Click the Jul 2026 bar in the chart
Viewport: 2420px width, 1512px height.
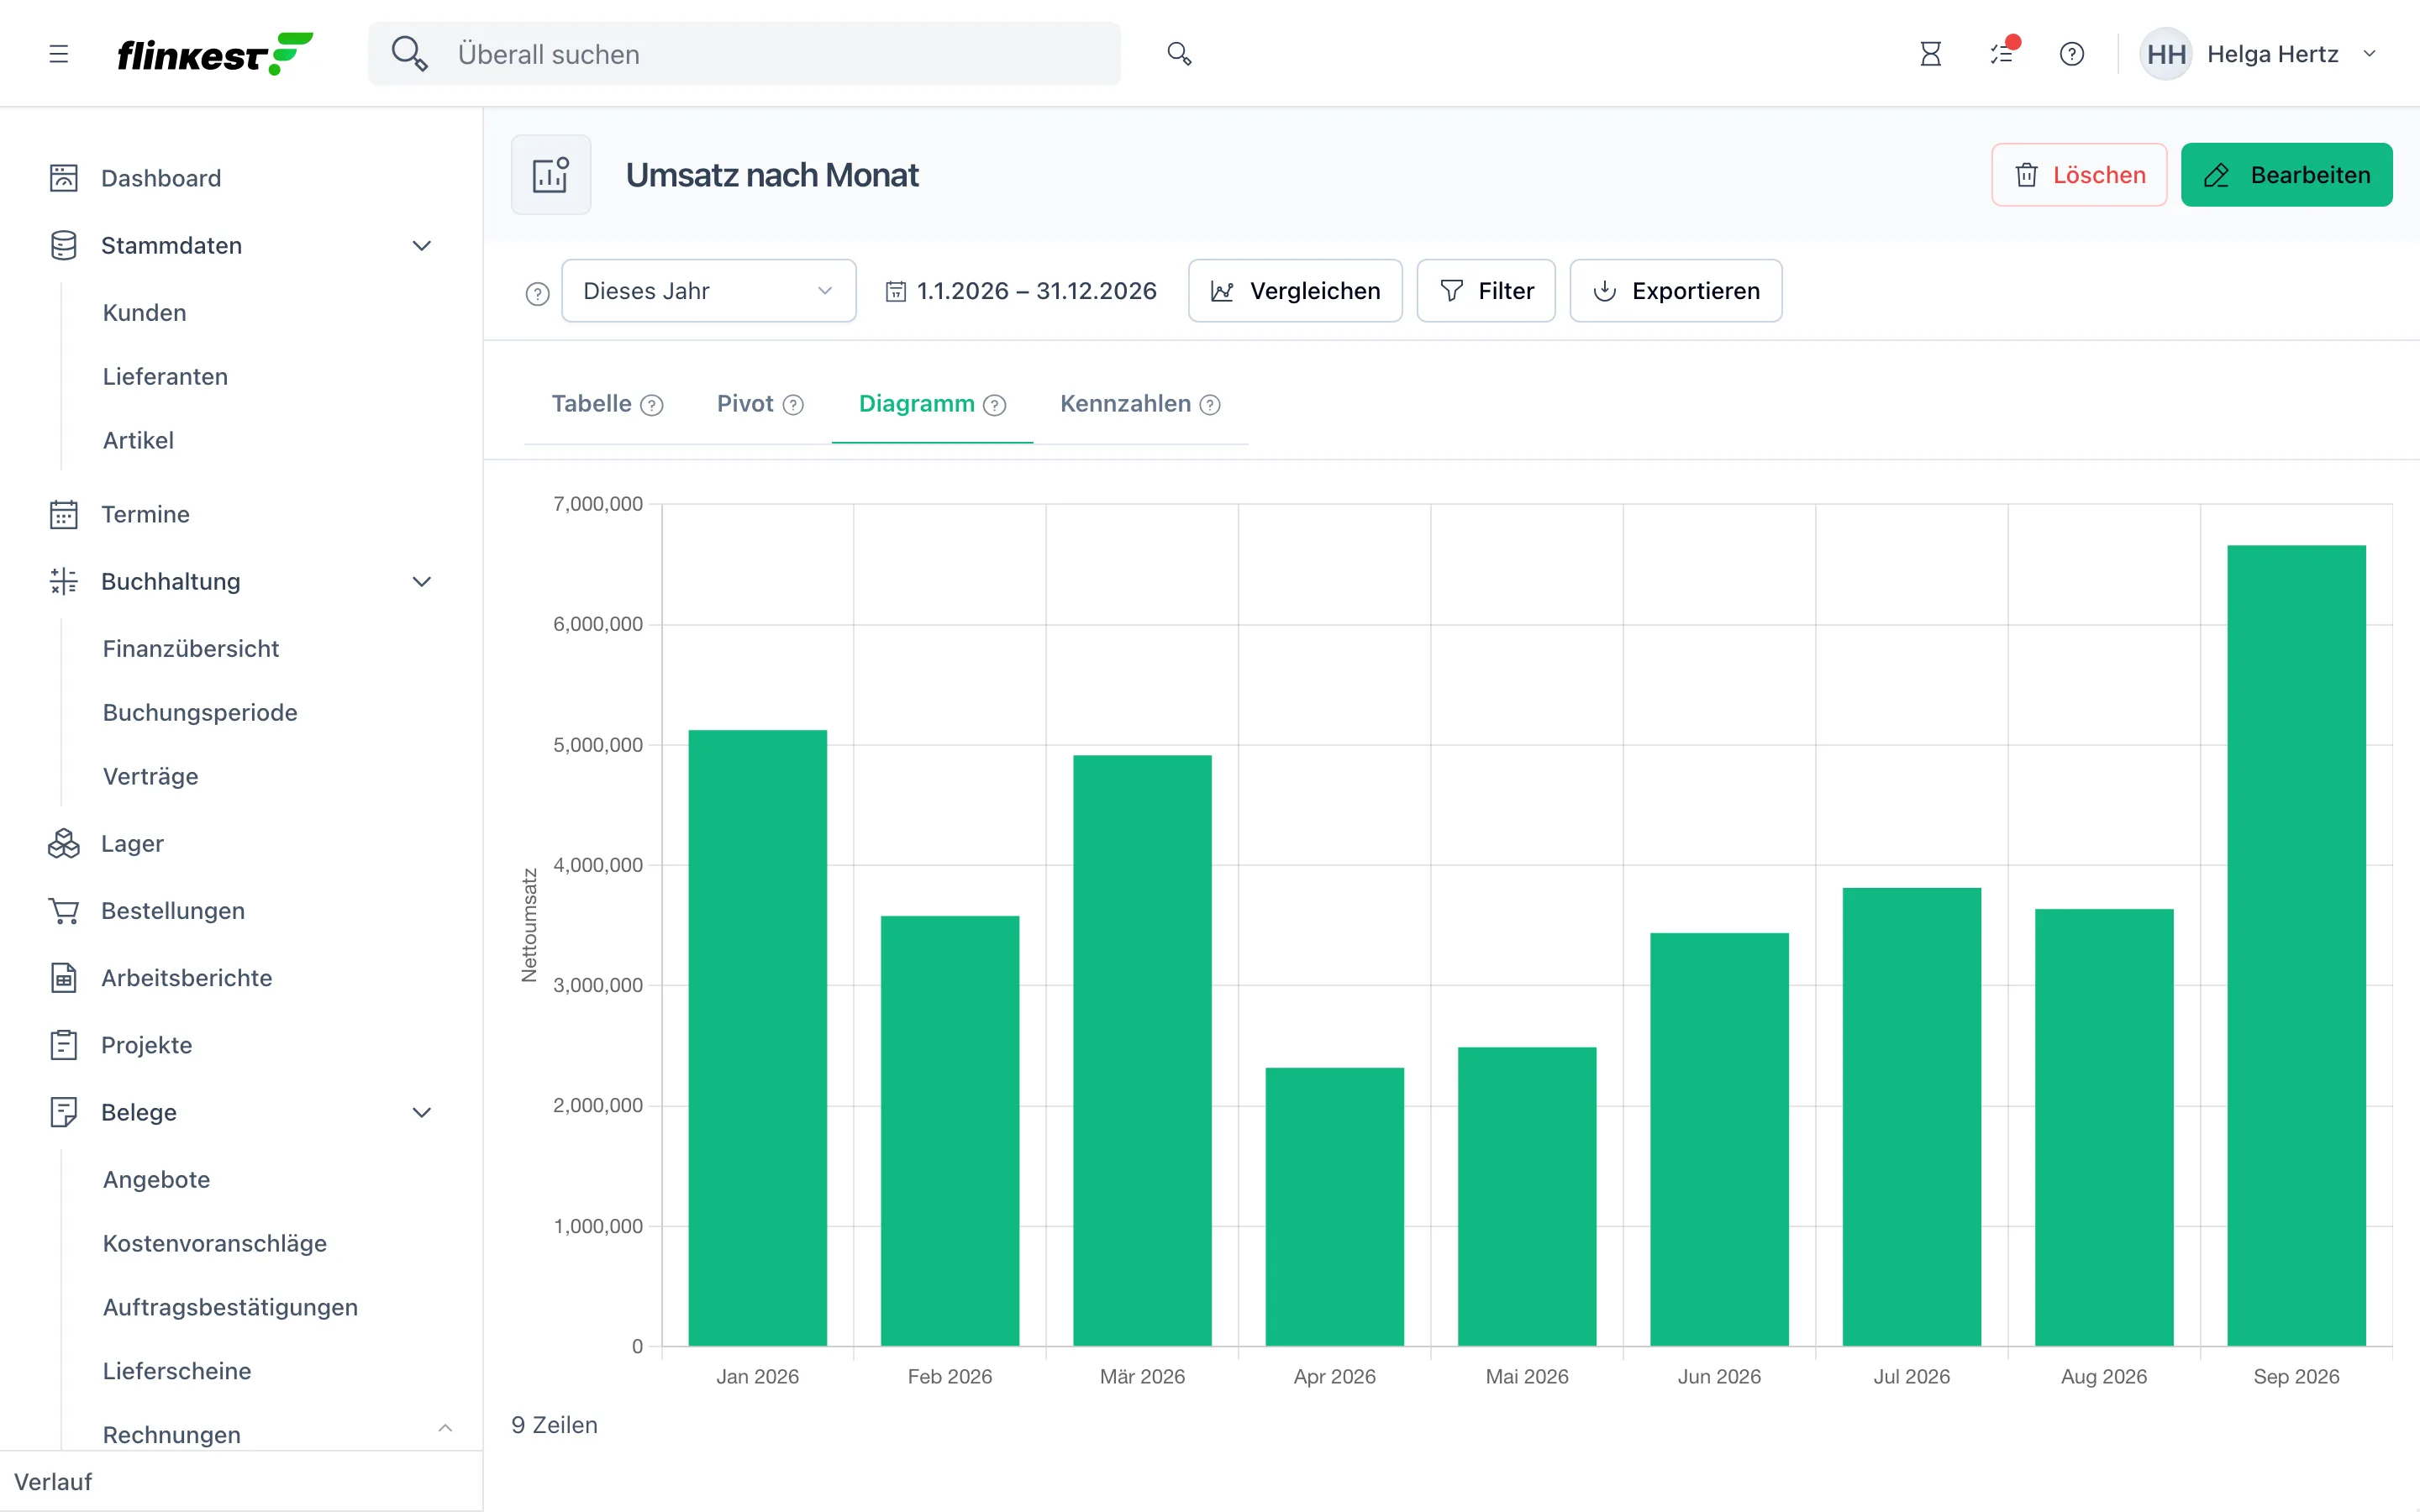[x=1911, y=1117]
